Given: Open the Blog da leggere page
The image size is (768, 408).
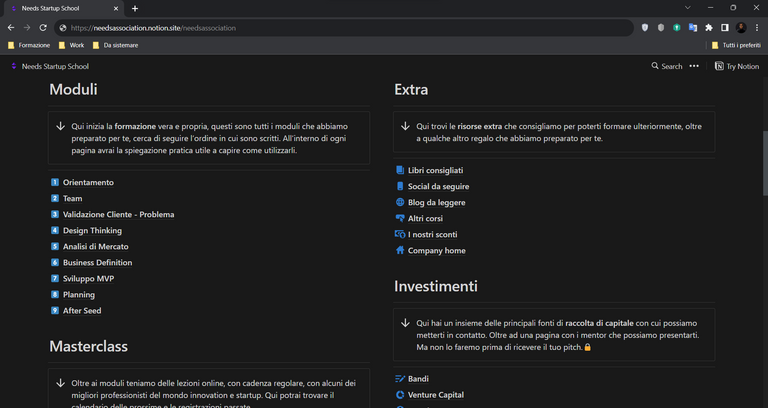Looking at the screenshot, I should coord(436,202).
